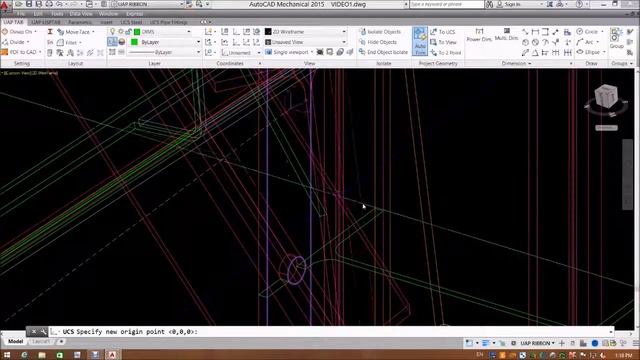Open the Power Dim. tool
This screenshot has height=360, width=640.
479,35
